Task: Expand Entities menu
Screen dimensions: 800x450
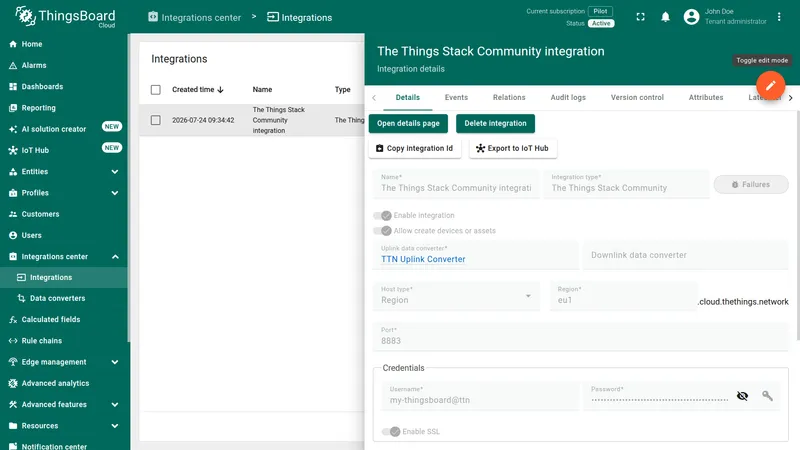Action: tap(115, 171)
